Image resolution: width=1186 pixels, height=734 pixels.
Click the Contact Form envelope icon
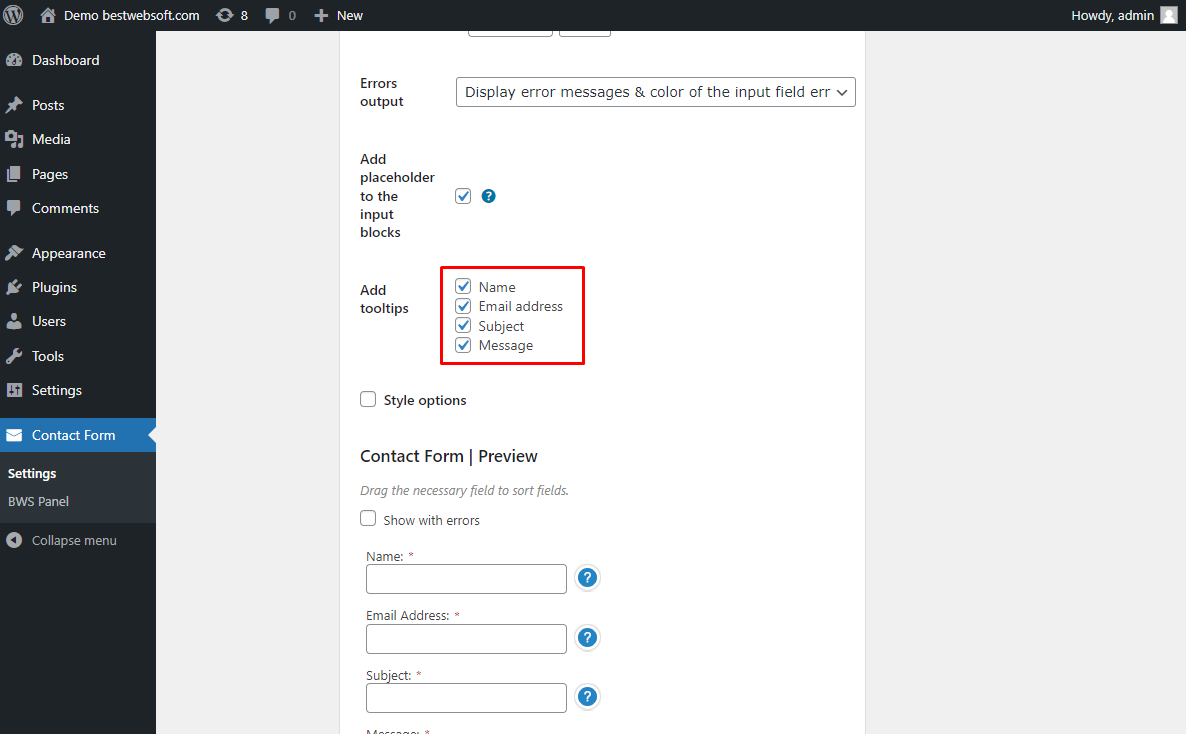click(x=14, y=435)
